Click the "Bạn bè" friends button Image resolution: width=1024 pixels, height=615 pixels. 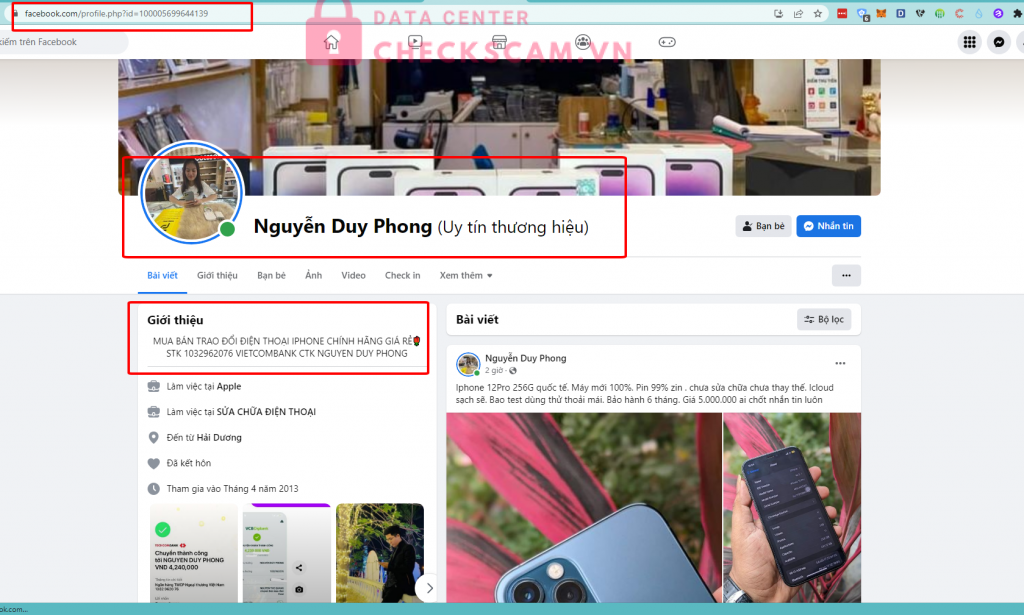pyautogui.click(x=762, y=226)
